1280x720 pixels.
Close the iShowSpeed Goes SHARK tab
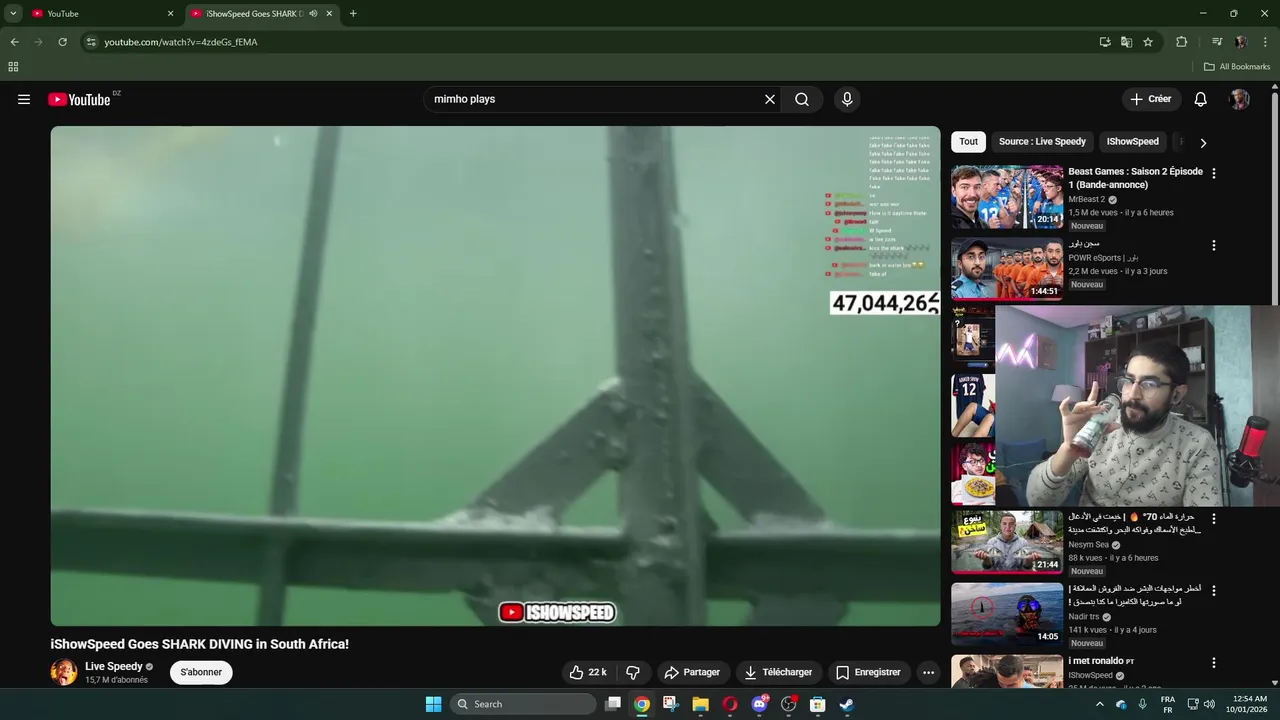(329, 13)
